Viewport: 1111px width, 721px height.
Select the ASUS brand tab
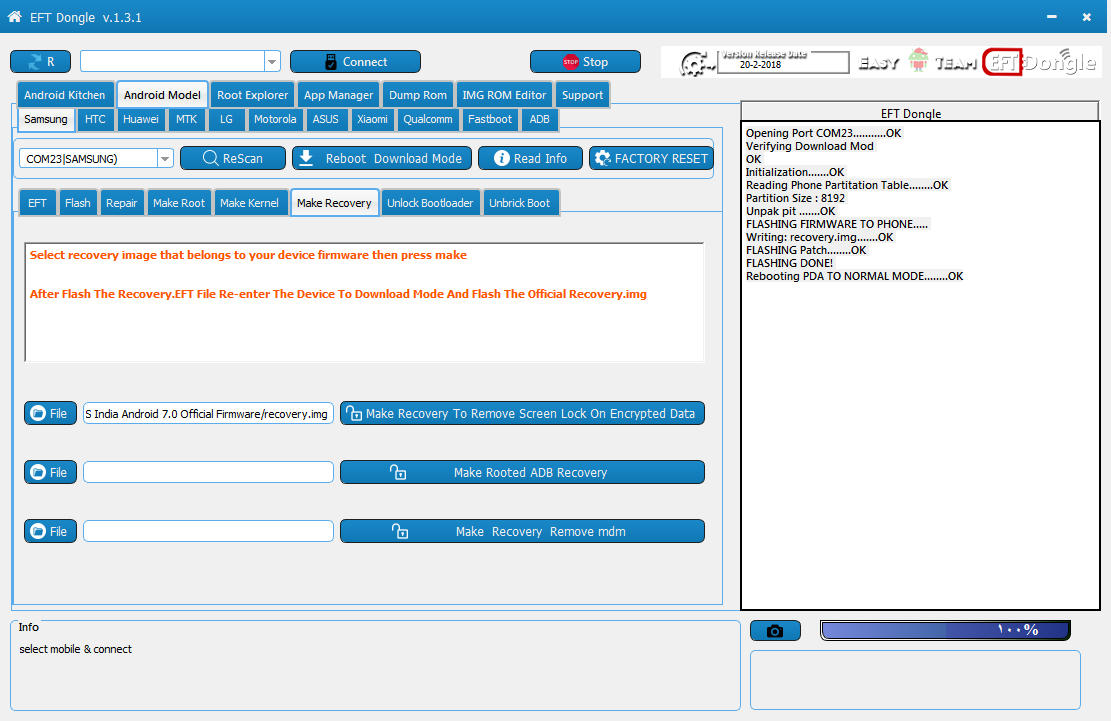[x=326, y=119]
